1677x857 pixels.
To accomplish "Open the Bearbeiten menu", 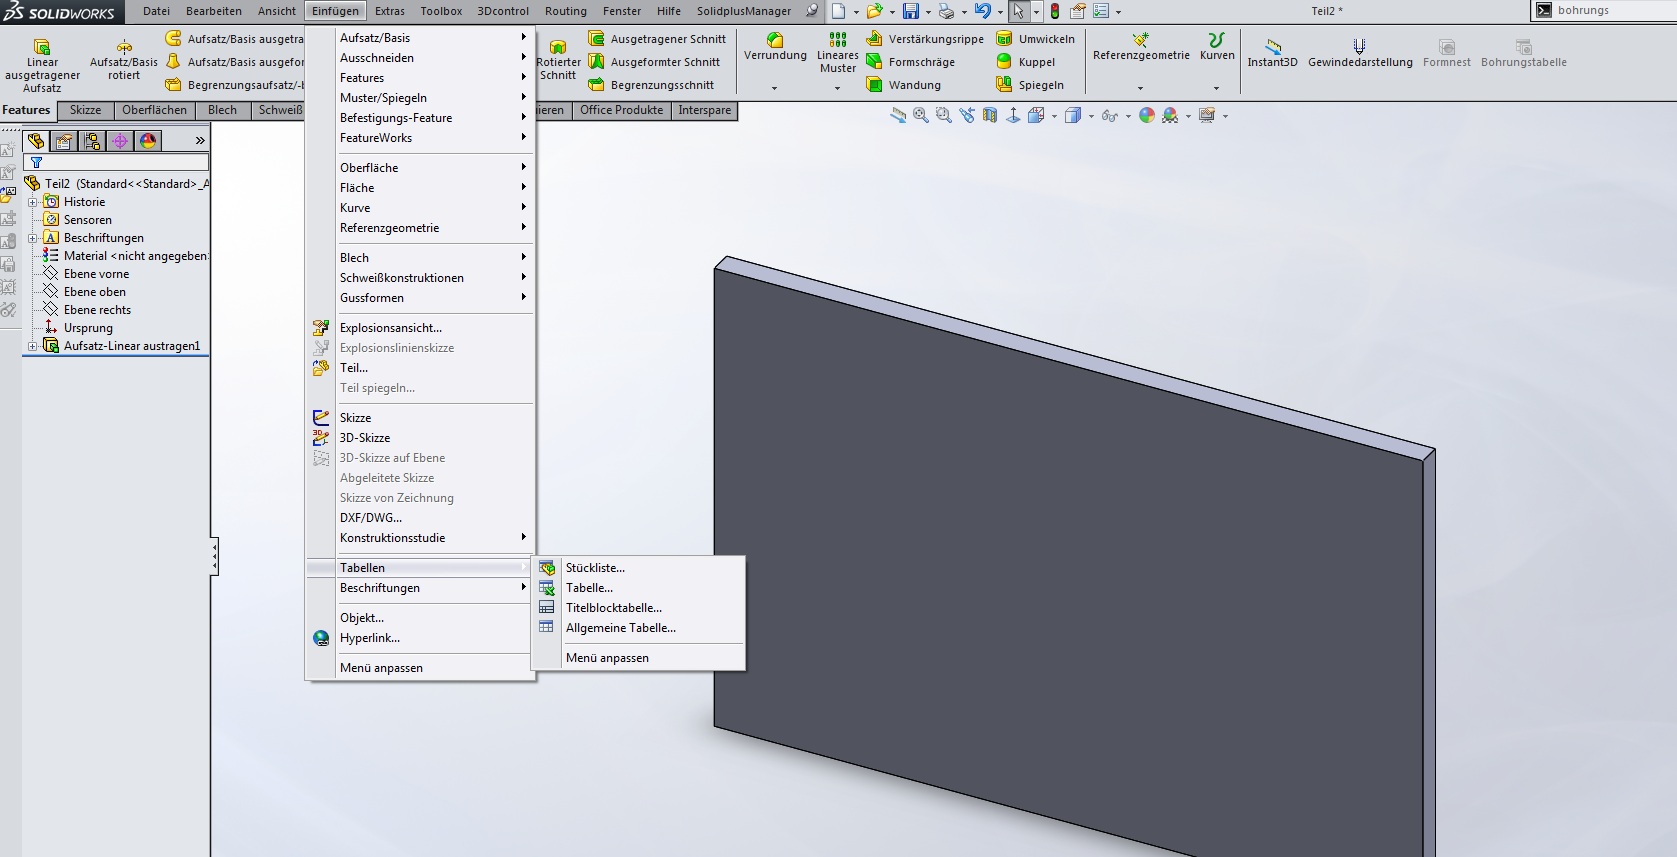I will 214,11.
